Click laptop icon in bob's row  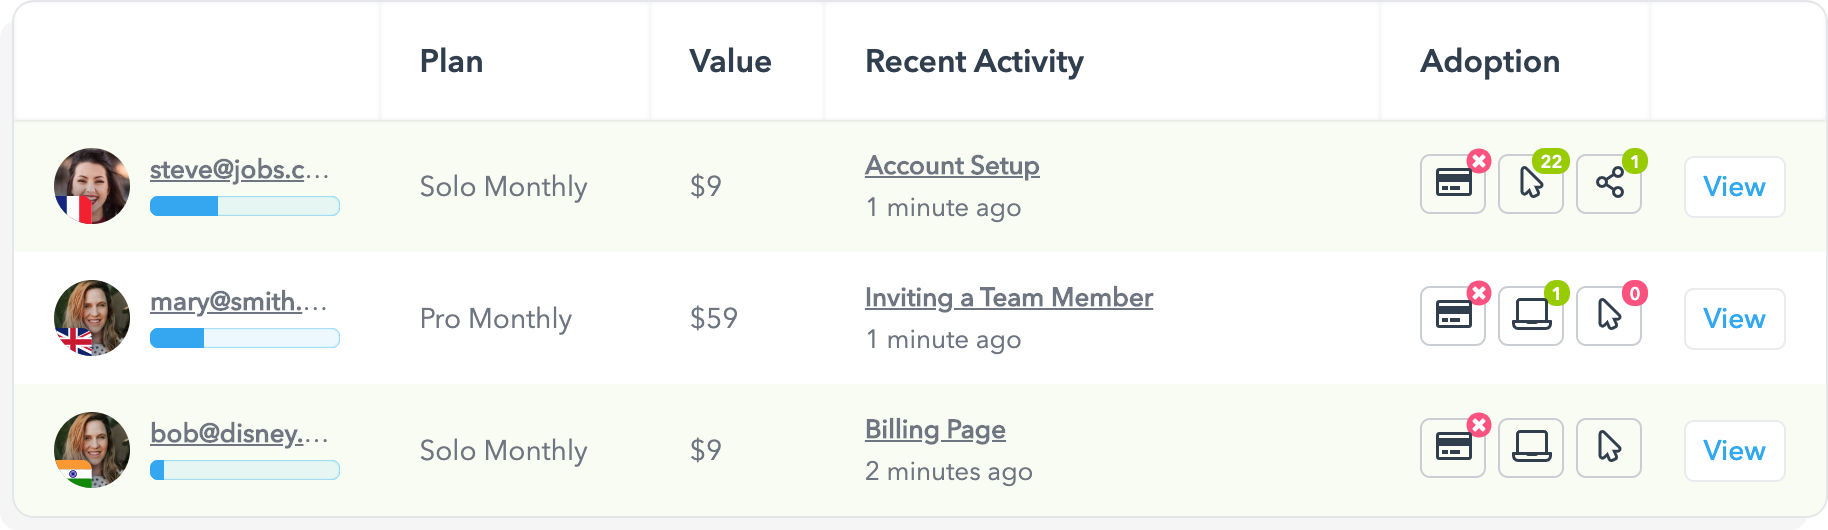(1530, 448)
